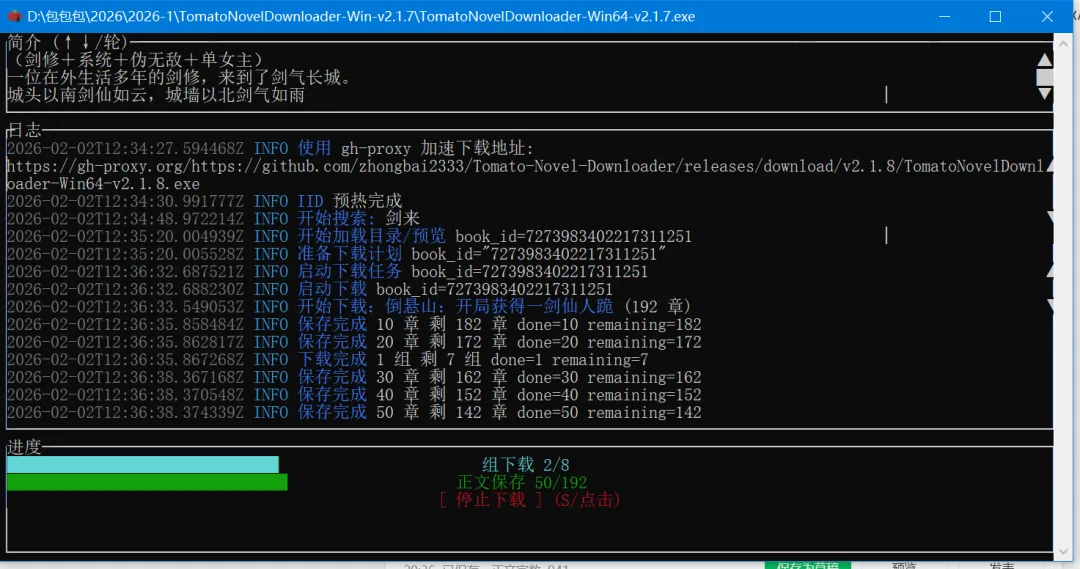The width and height of the screenshot is (1080, 569).
Task: Click the 简介 panel header label
Action: tap(68, 42)
